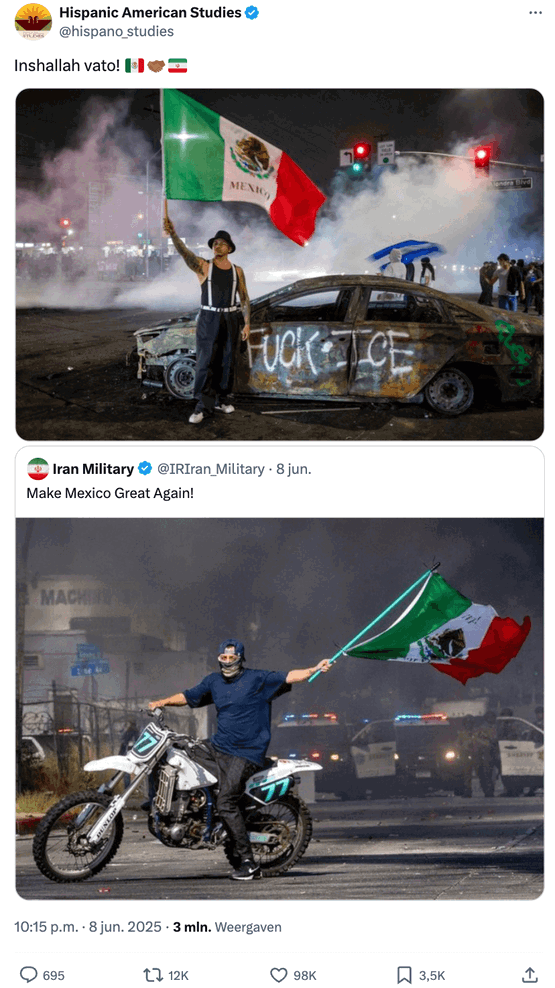Click the 98K likes count

305,975
